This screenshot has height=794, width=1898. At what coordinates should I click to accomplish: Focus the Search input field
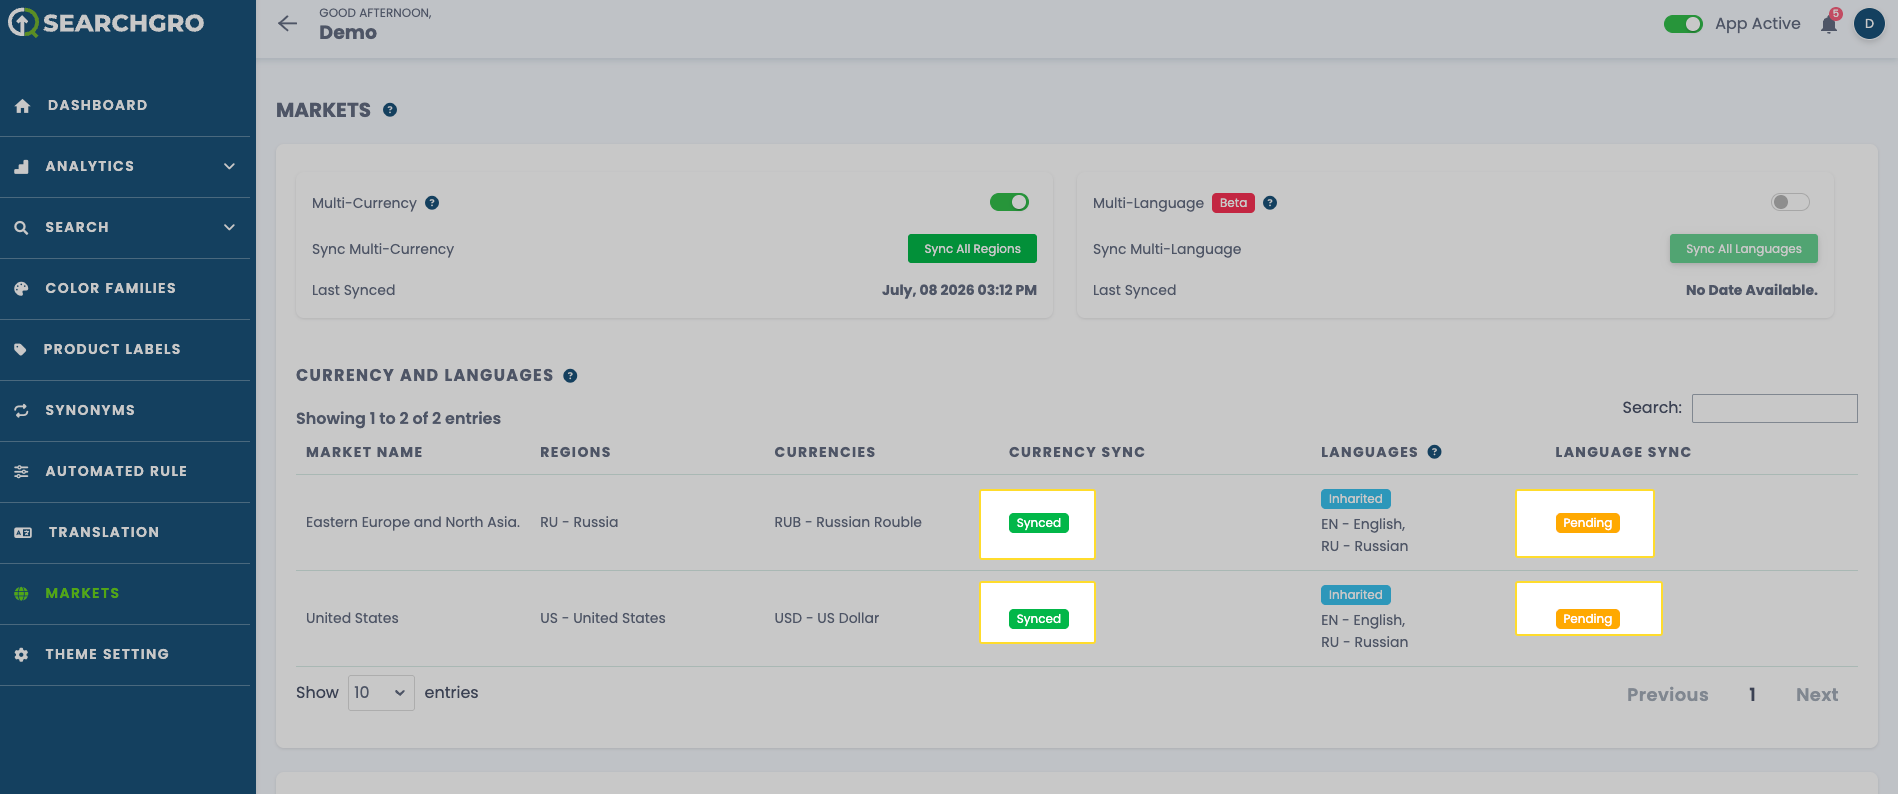pyautogui.click(x=1774, y=408)
